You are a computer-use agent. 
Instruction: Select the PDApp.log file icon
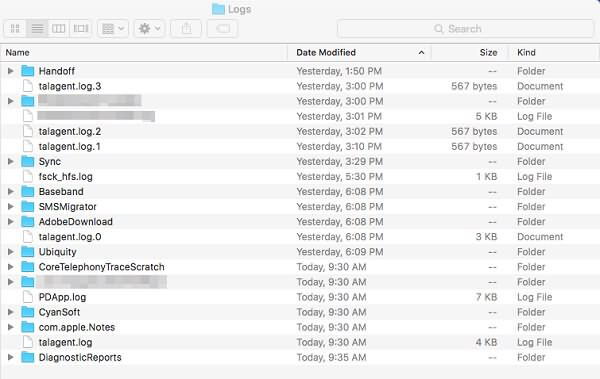[x=28, y=297]
